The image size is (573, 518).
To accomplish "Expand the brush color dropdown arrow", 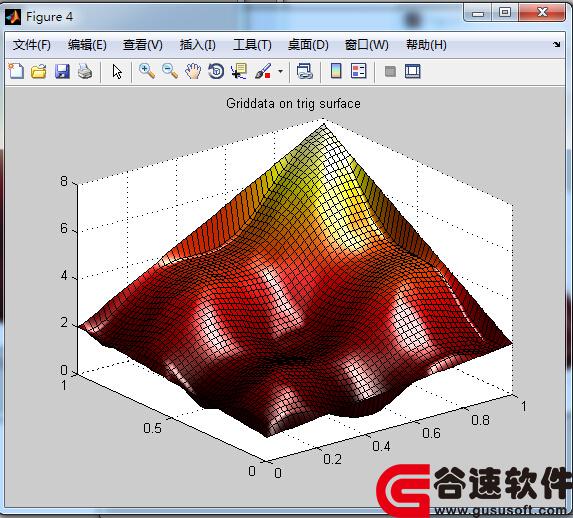I will [280, 71].
